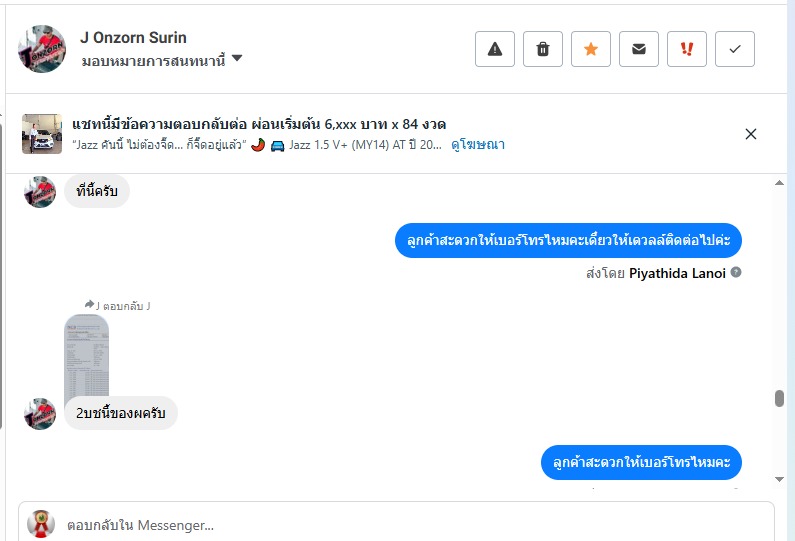Open the ดูโฆษณา link
795x541 pixels.
tap(478, 145)
